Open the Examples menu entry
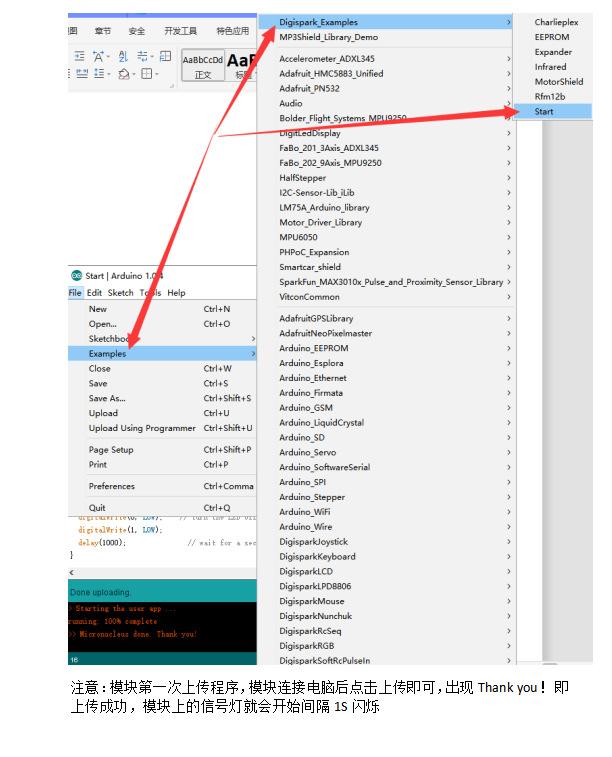Screen dimensions: 612x757 pos(107,354)
